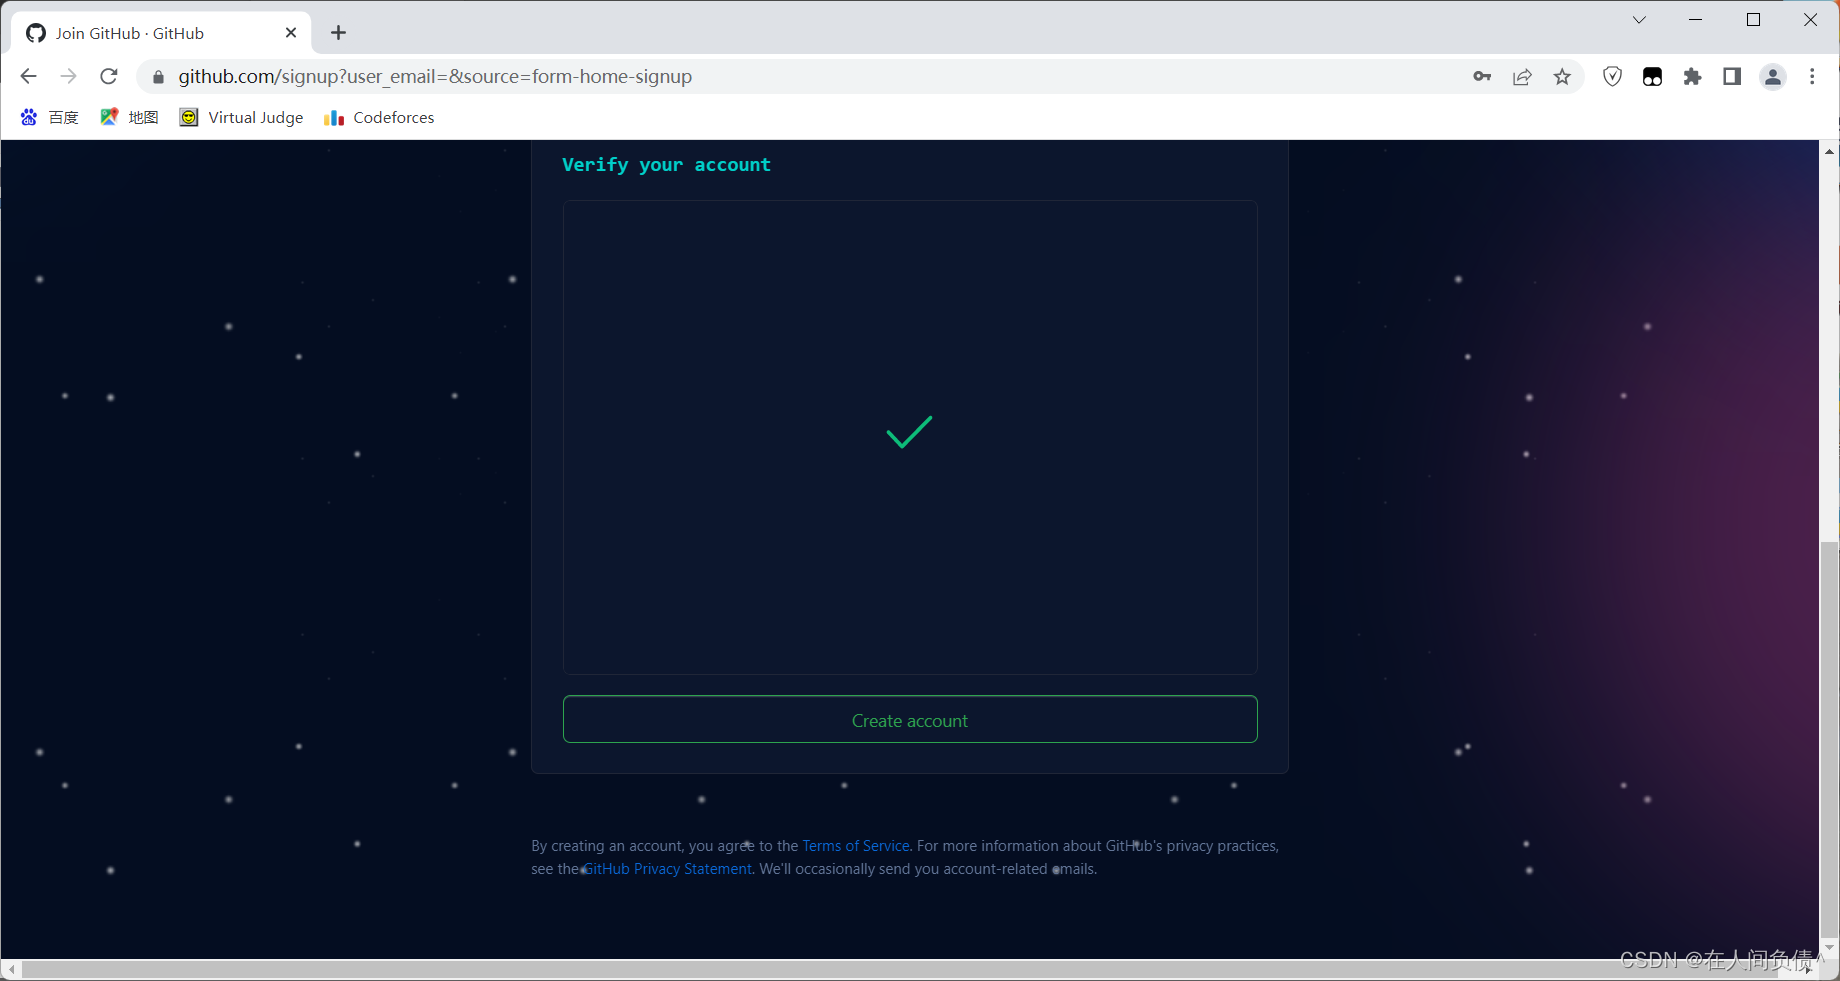
Task: Open the Codeforces bookmark
Action: pos(379,117)
